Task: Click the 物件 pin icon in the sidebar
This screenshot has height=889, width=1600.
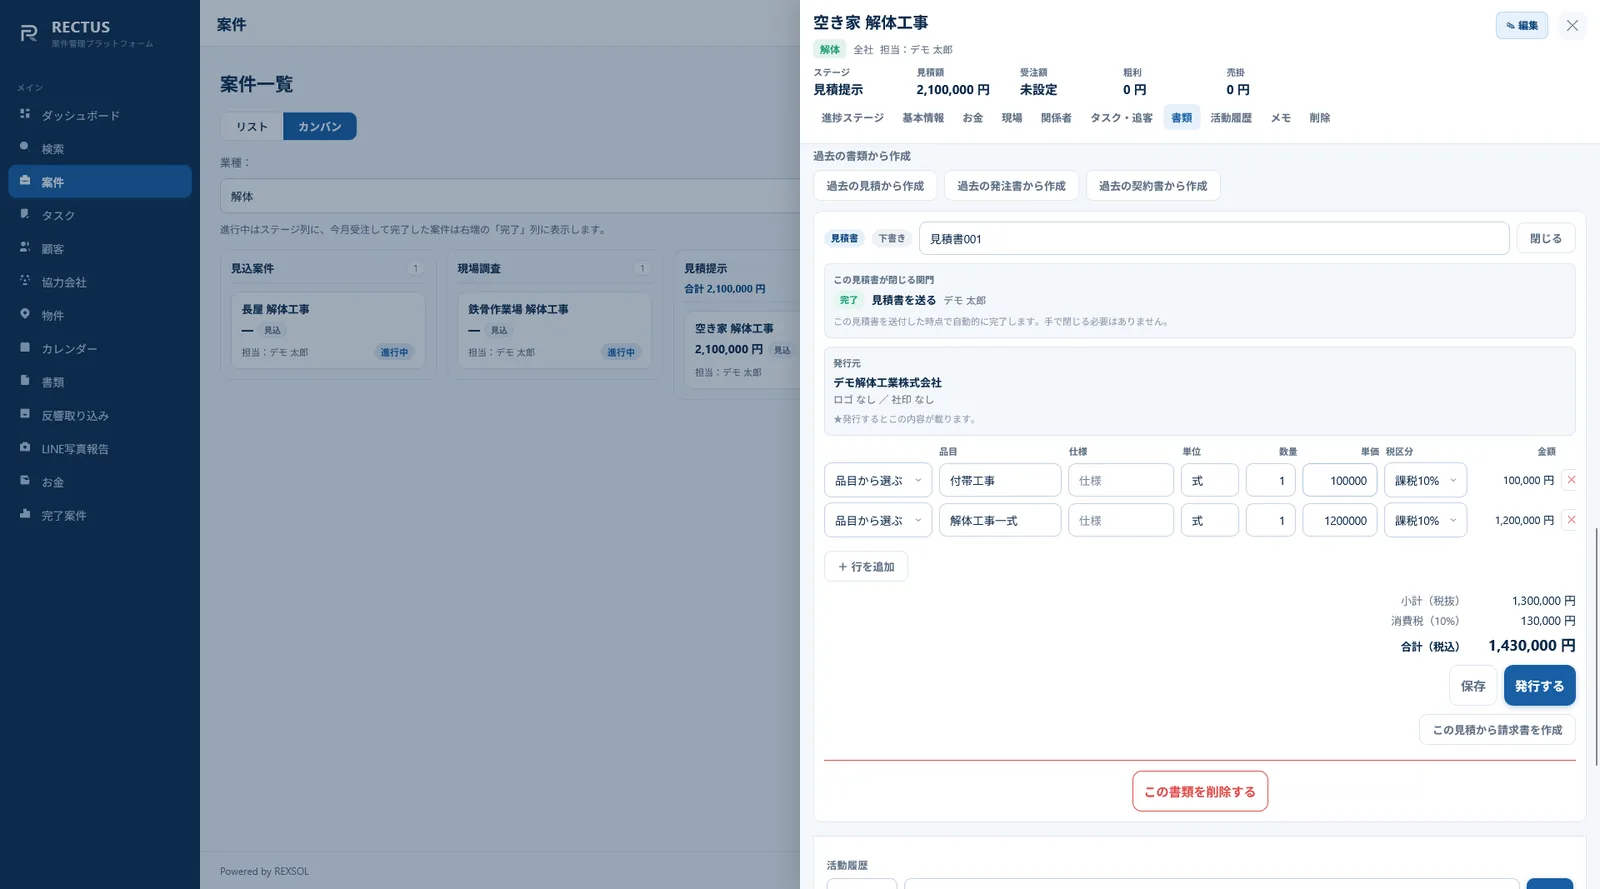Action: point(25,314)
